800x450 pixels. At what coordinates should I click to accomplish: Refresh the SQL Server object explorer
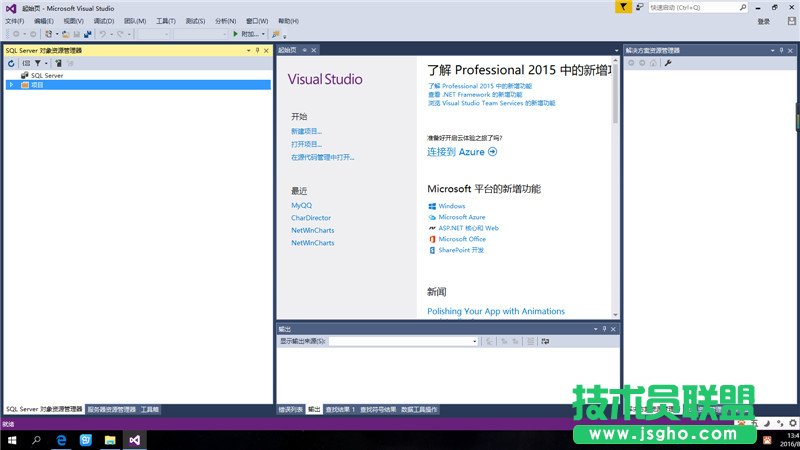(11, 63)
